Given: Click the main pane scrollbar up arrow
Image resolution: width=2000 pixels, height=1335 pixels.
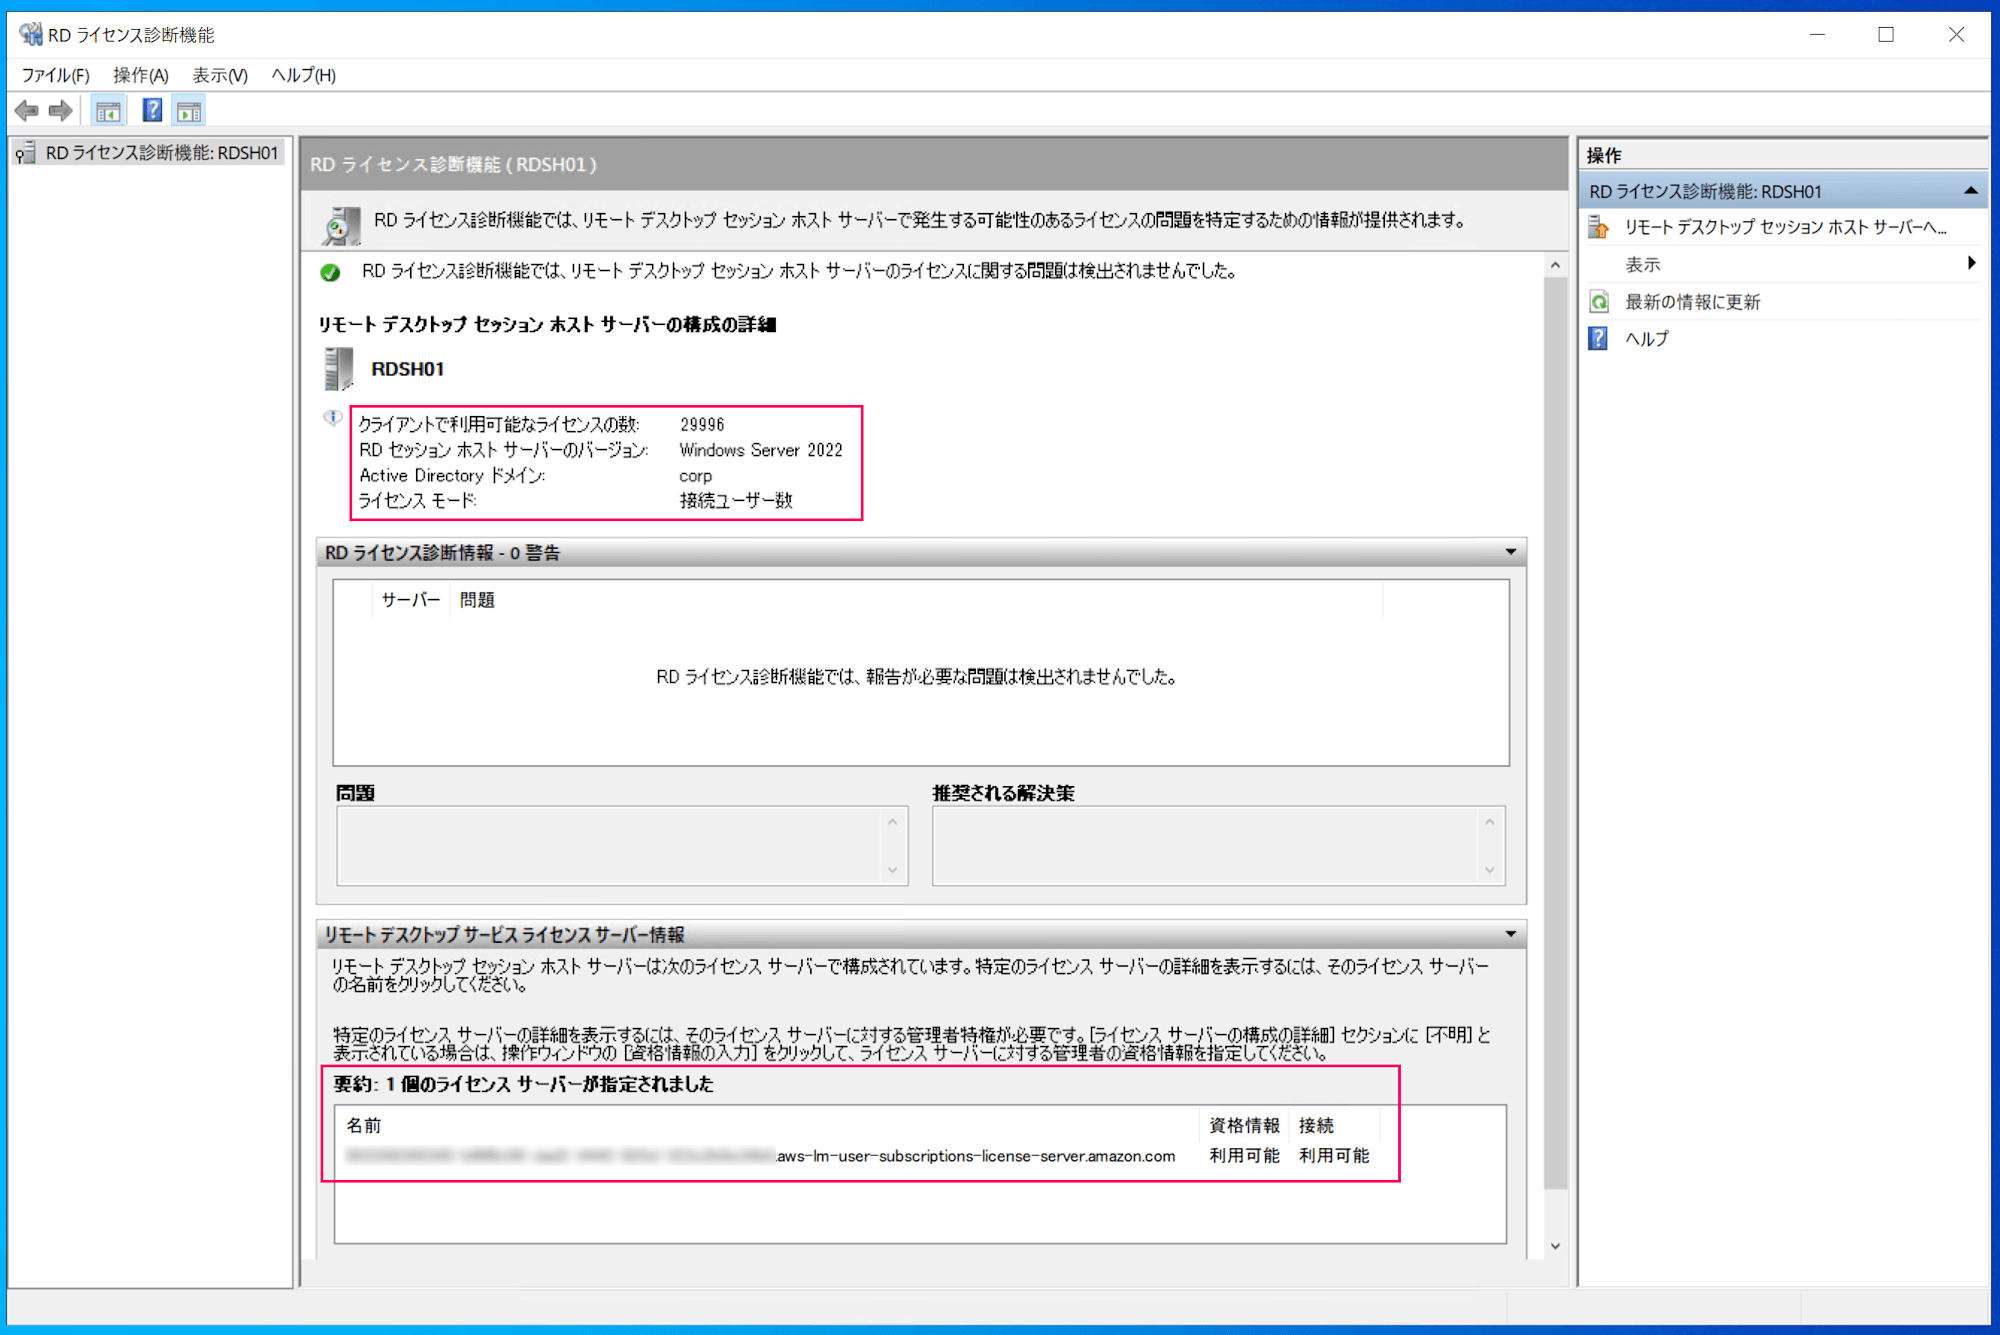Looking at the screenshot, I should 1555,266.
